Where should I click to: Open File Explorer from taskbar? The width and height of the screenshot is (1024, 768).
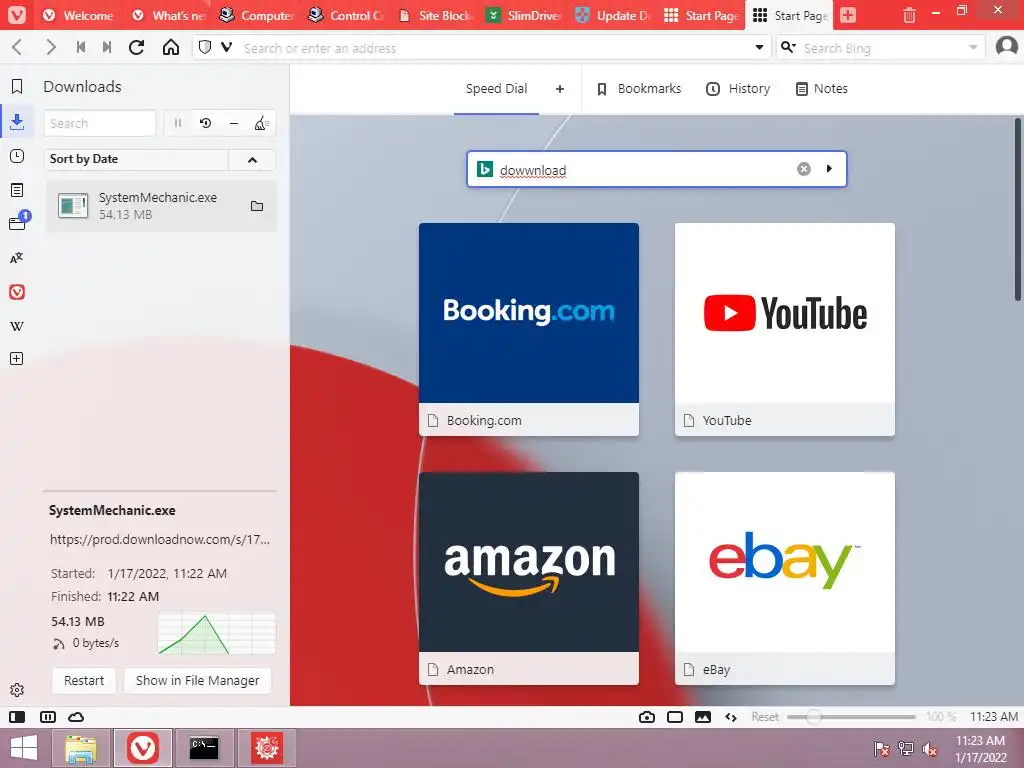81,748
